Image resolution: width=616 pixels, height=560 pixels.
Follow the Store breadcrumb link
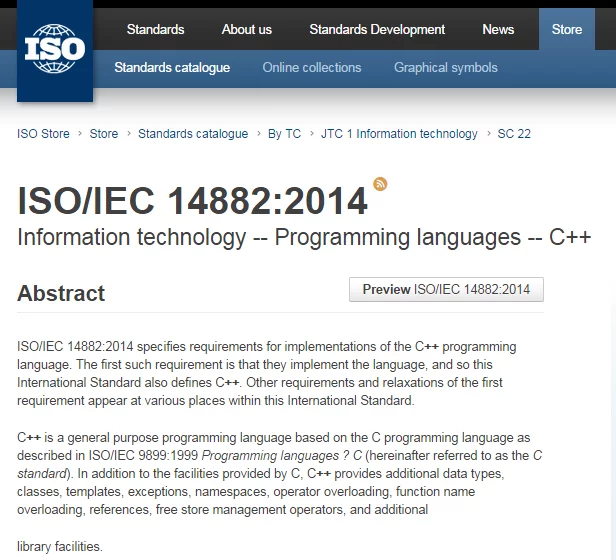click(104, 134)
